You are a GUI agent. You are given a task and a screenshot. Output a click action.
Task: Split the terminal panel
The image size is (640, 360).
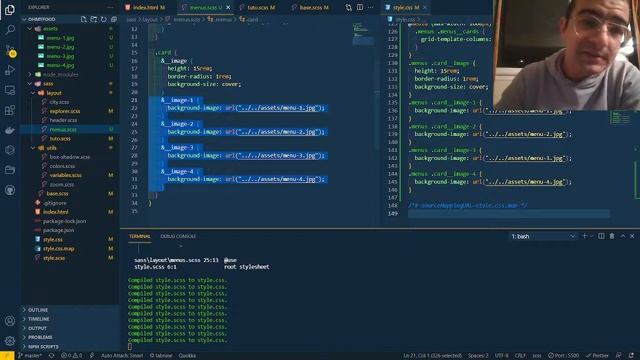pos(601,236)
